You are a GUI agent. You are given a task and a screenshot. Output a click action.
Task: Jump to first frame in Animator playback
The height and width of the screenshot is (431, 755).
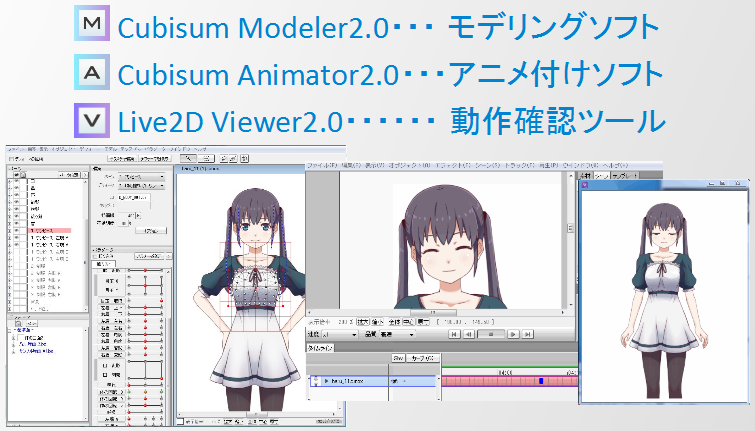pyautogui.click(x=454, y=334)
